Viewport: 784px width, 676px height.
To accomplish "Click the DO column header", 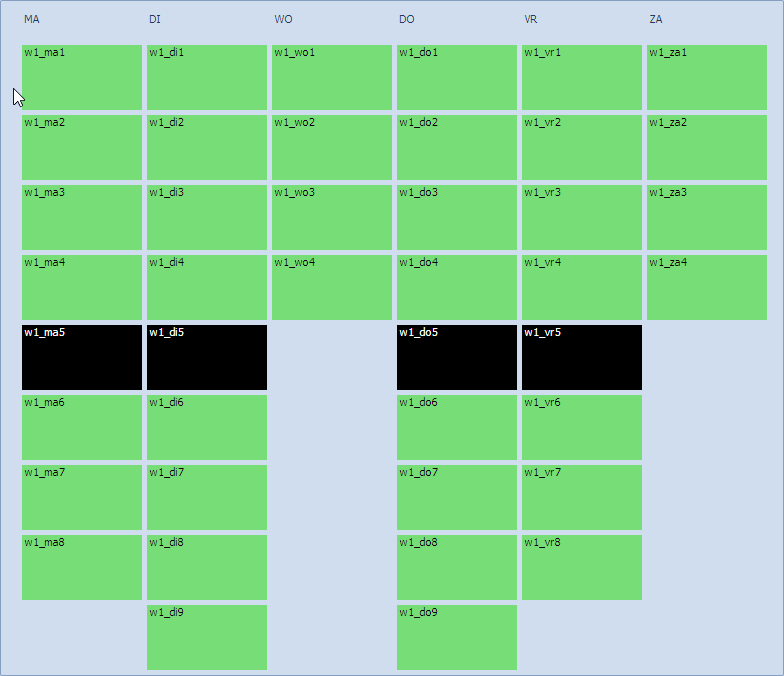I will click(x=406, y=20).
